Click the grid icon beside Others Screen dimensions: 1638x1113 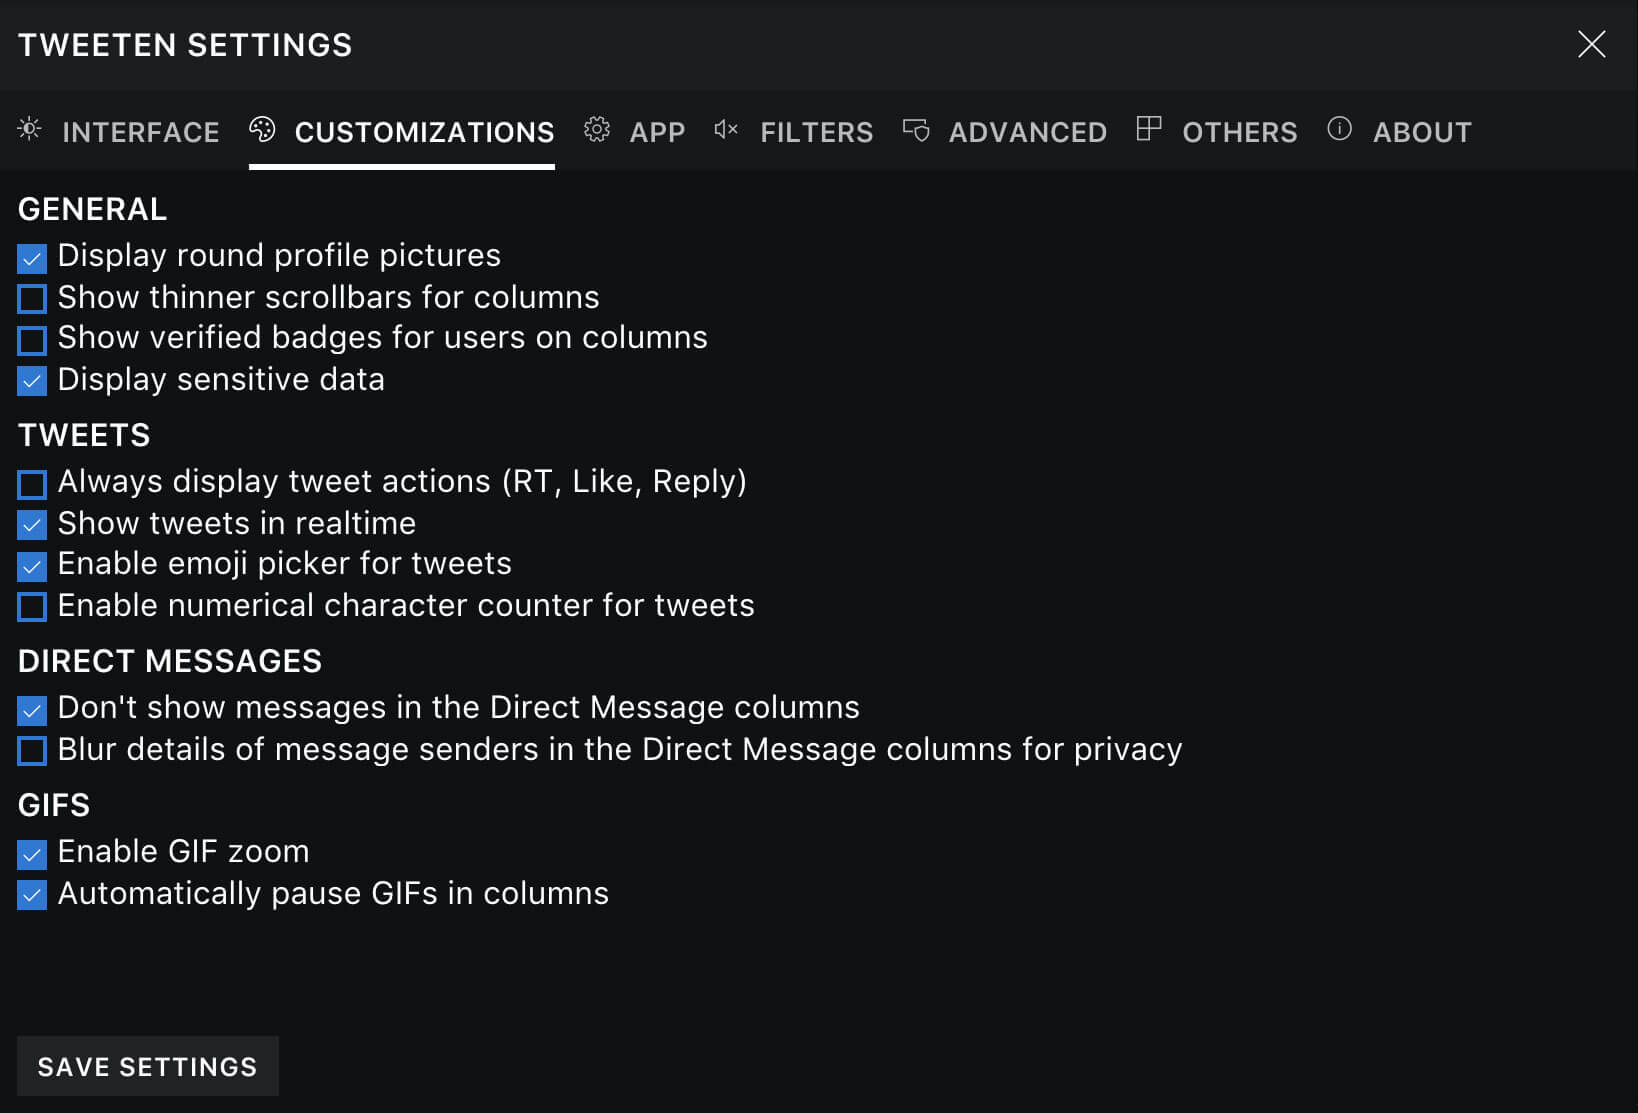(1149, 129)
